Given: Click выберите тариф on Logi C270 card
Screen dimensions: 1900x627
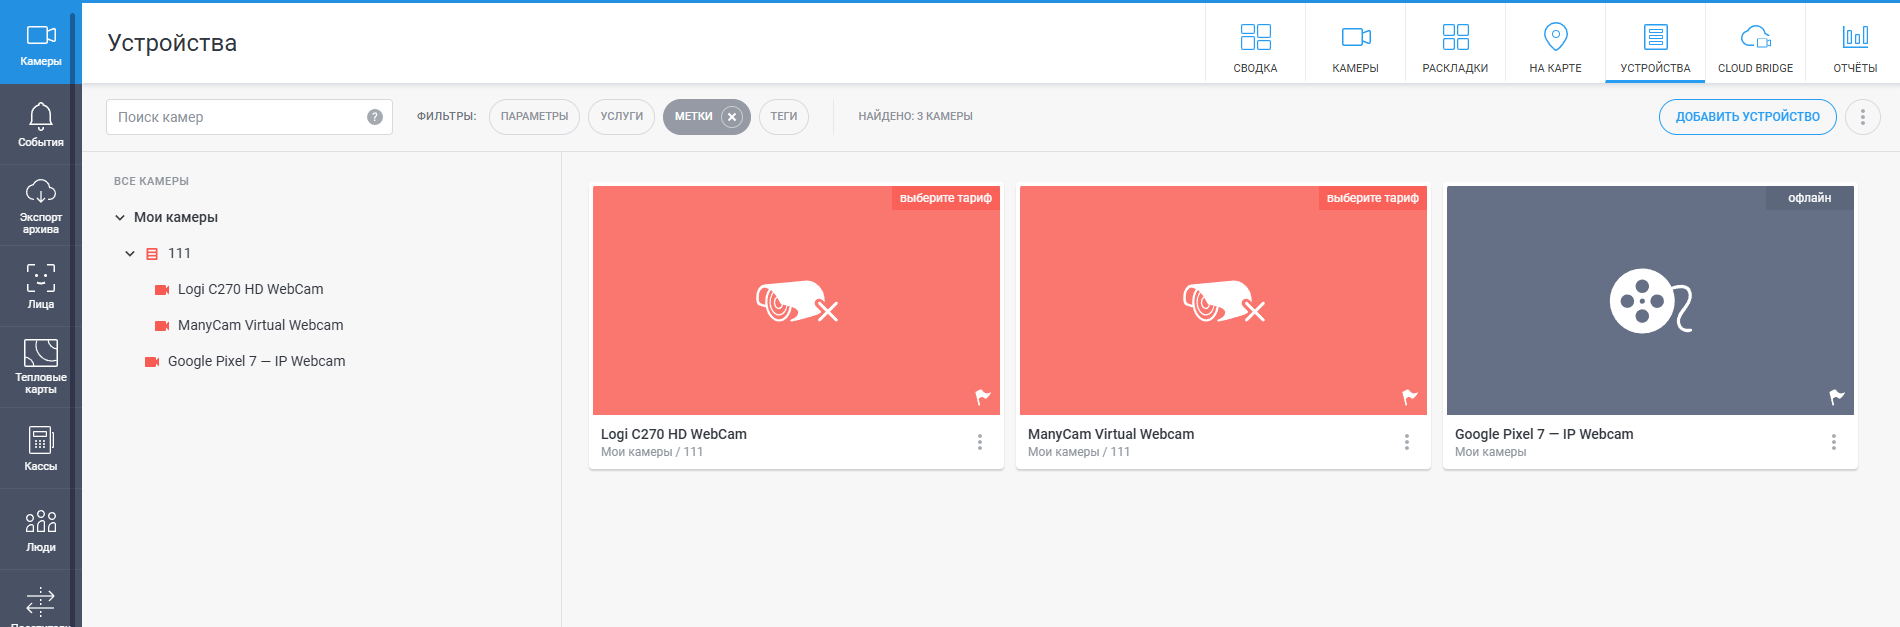Looking at the screenshot, I should pos(946,198).
